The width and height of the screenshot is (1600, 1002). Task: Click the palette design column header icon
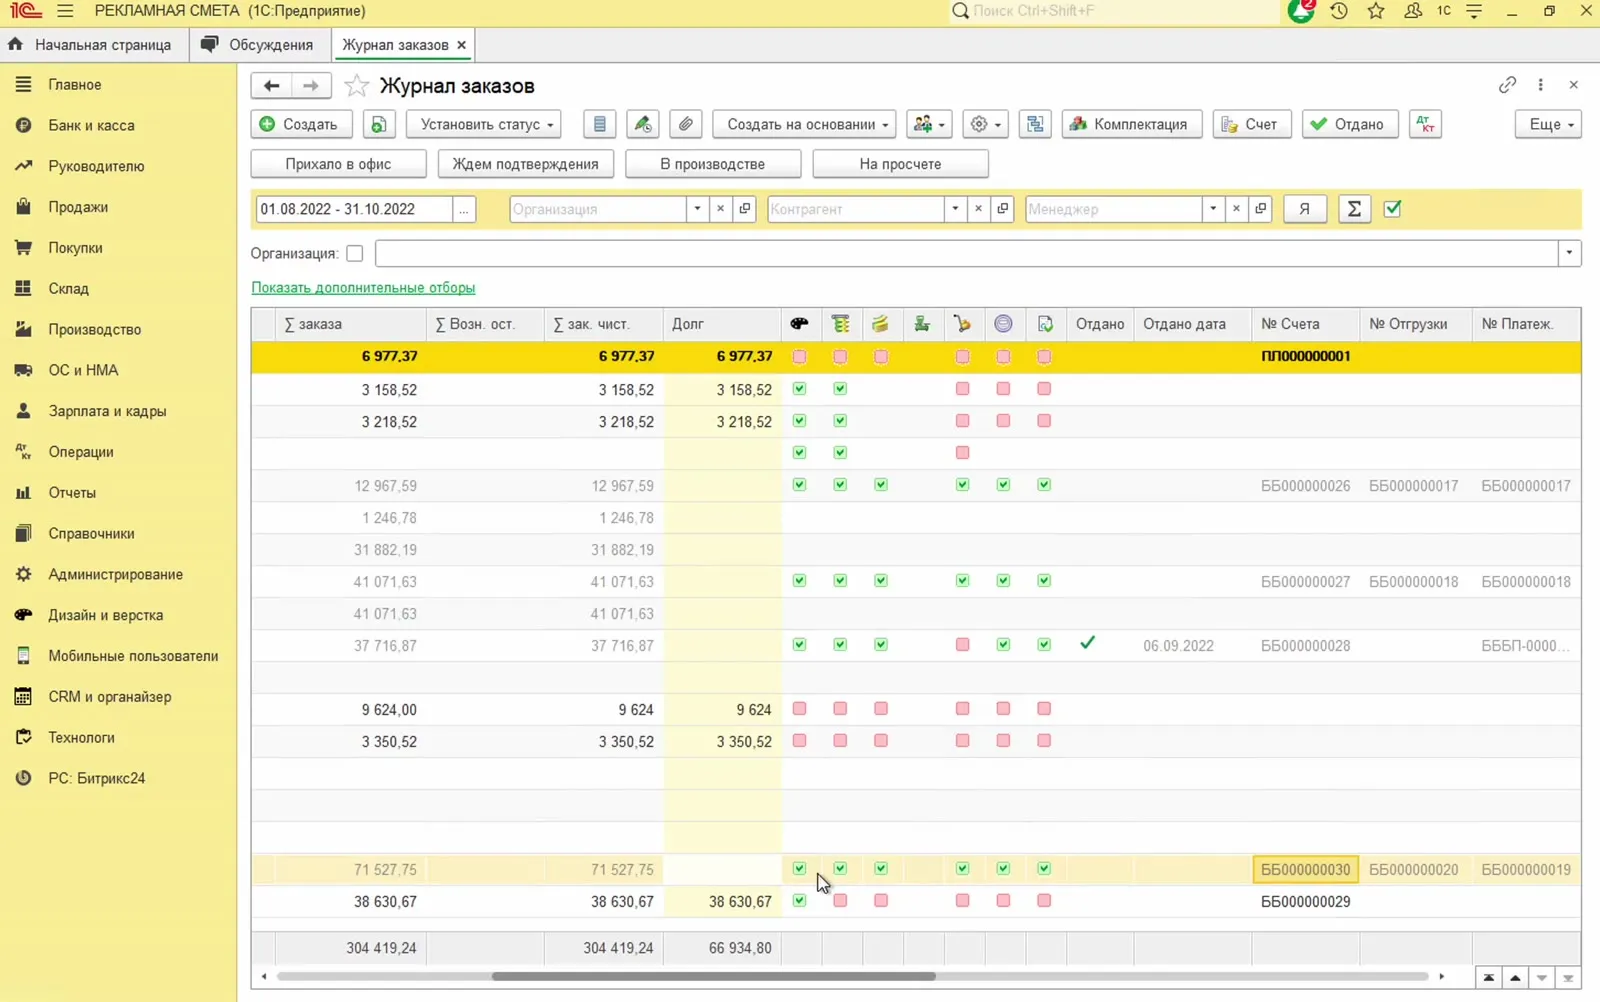[799, 324]
